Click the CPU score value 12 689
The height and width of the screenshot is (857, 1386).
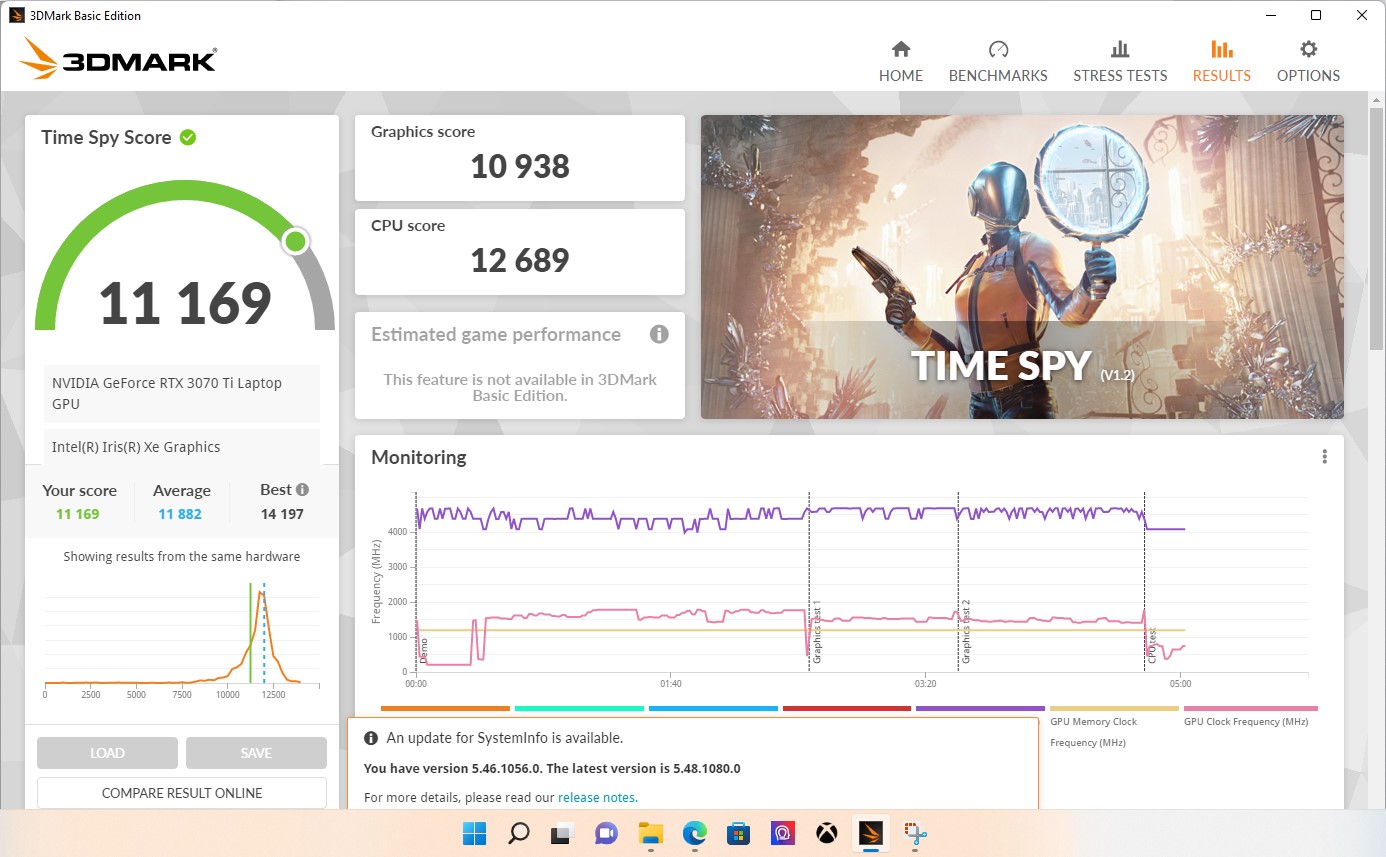click(x=520, y=260)
